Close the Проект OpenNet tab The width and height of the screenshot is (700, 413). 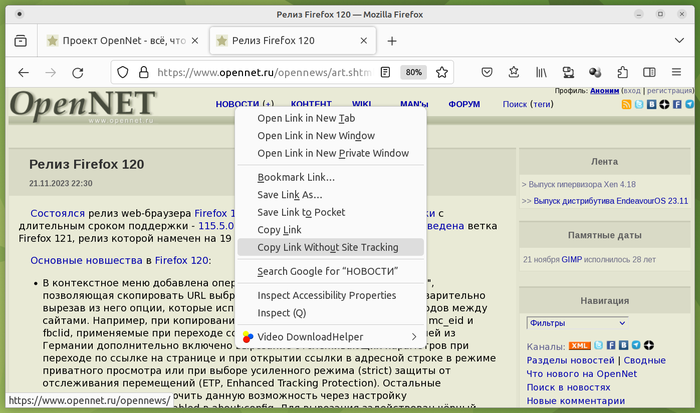click(195, 41)
